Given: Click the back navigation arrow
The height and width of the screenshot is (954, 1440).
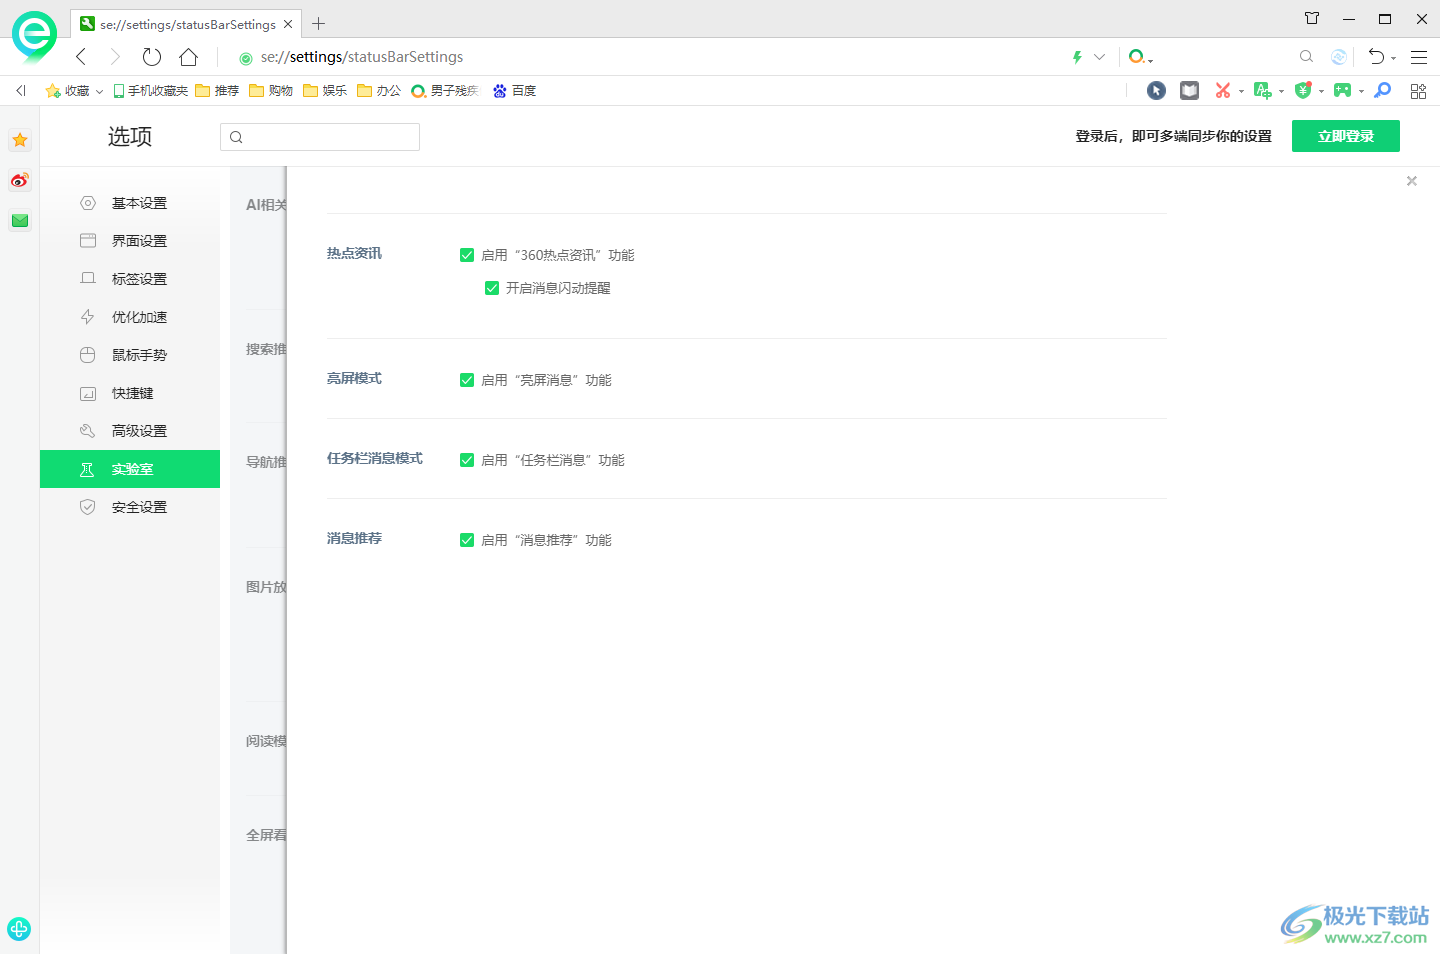Looking at the screenshot, I should click(x=82, y=57).
